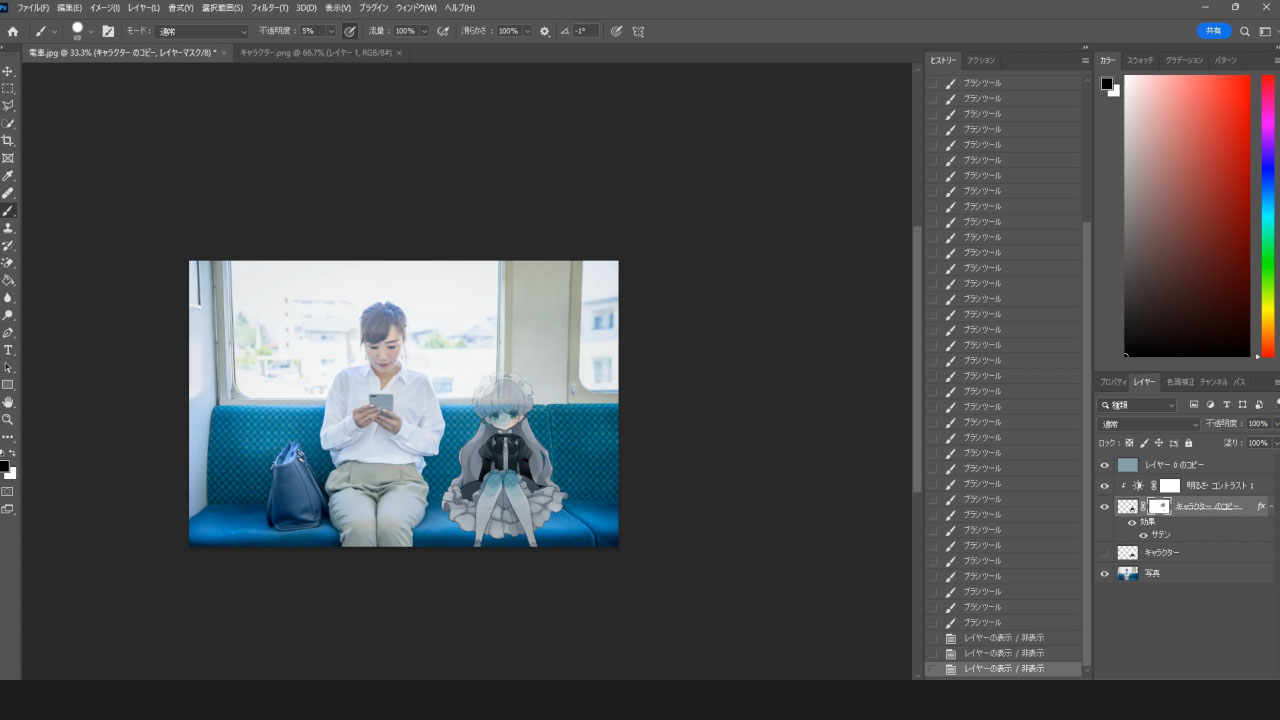Open the brush preset picker dropdown

pyautogui.click(x=91, y=31)
